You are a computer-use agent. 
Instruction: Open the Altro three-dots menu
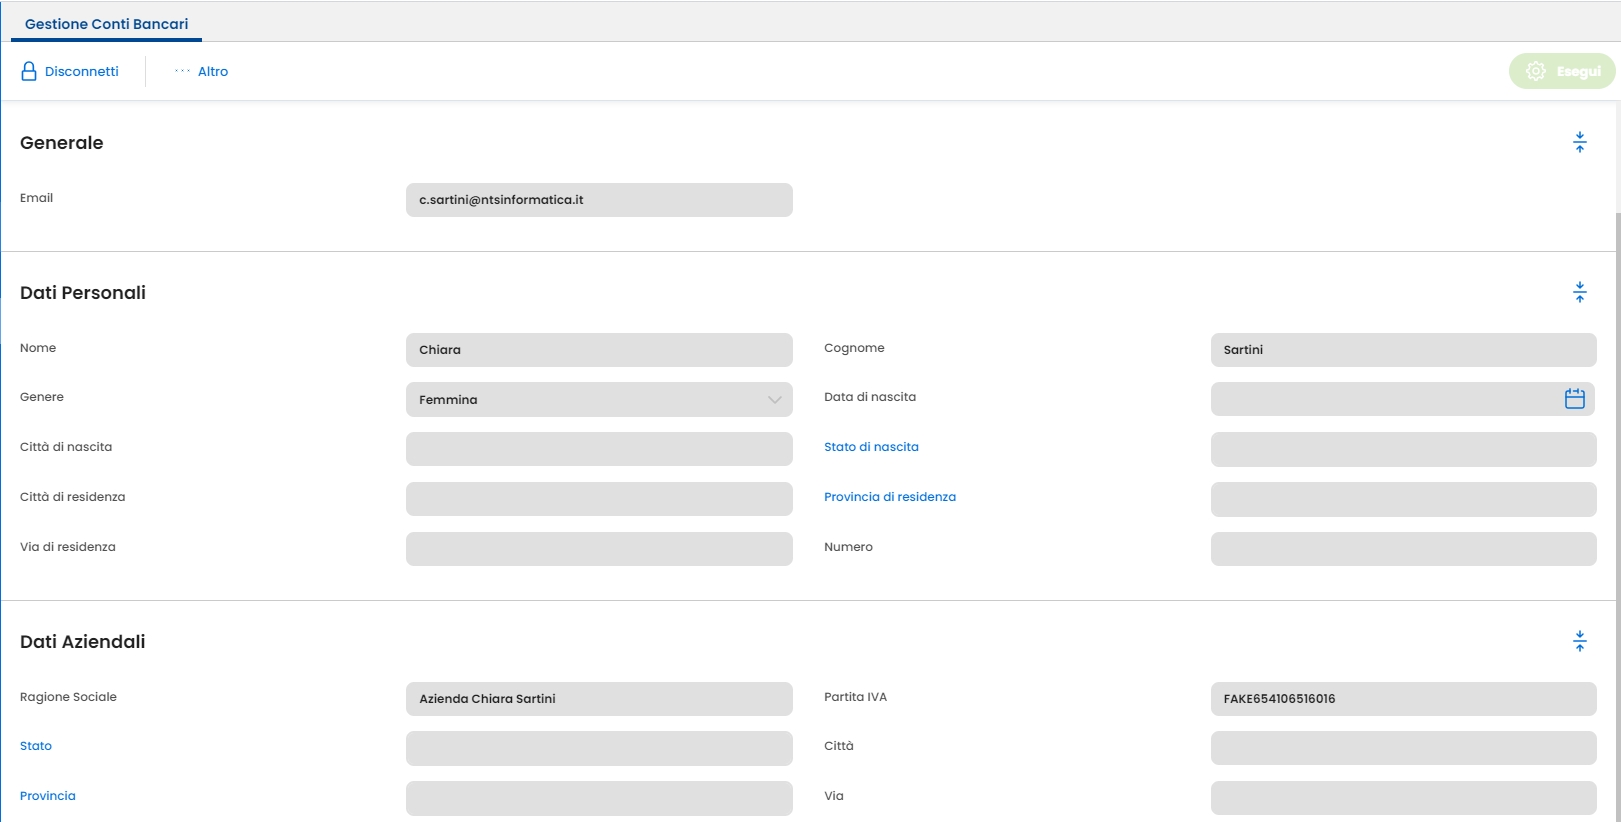183,71
